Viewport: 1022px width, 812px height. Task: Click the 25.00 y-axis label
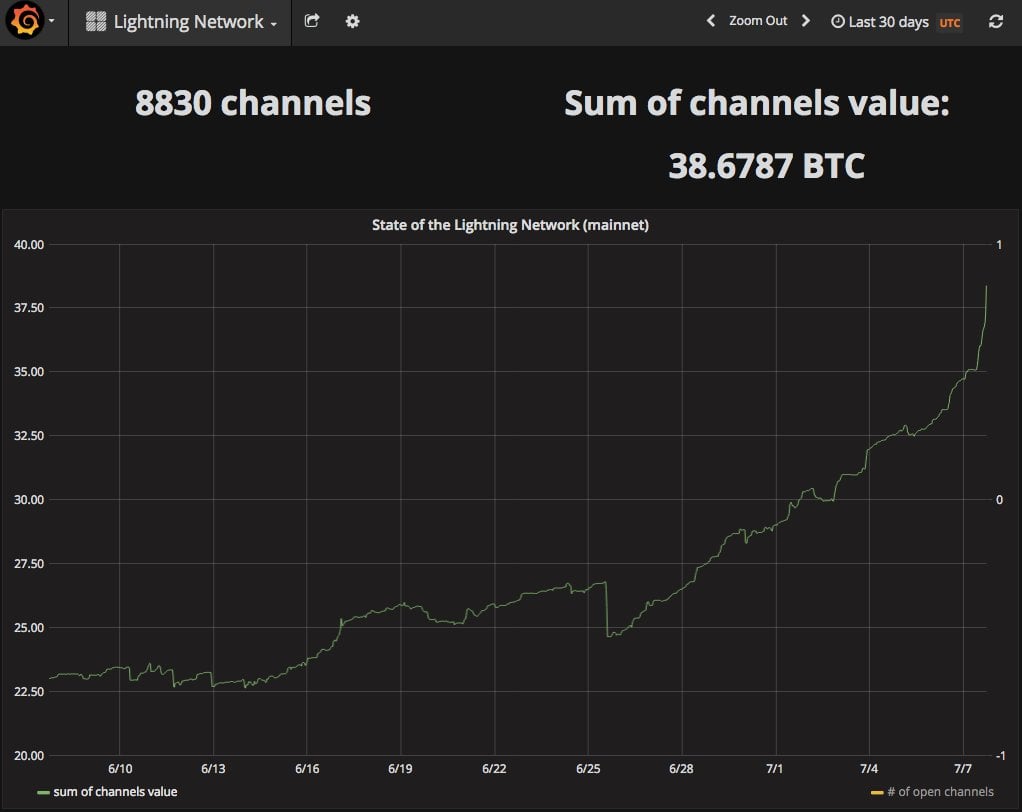[x=29, y=628]
